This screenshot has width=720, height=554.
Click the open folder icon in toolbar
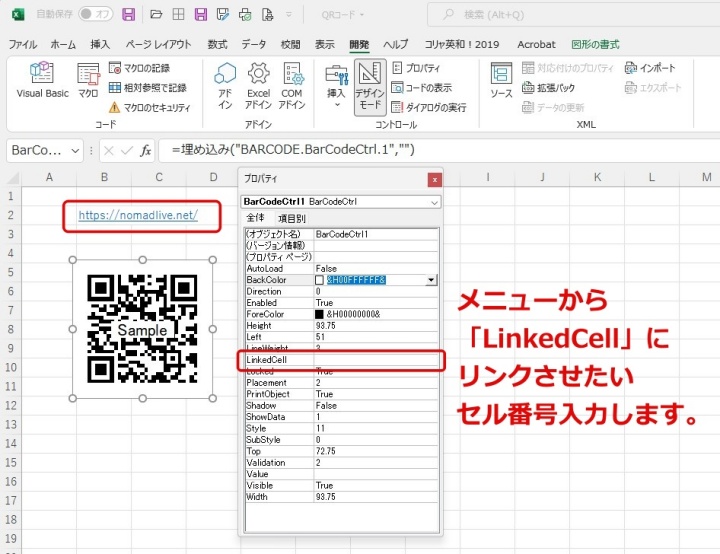pyautogui.click(x=156, y=14)
